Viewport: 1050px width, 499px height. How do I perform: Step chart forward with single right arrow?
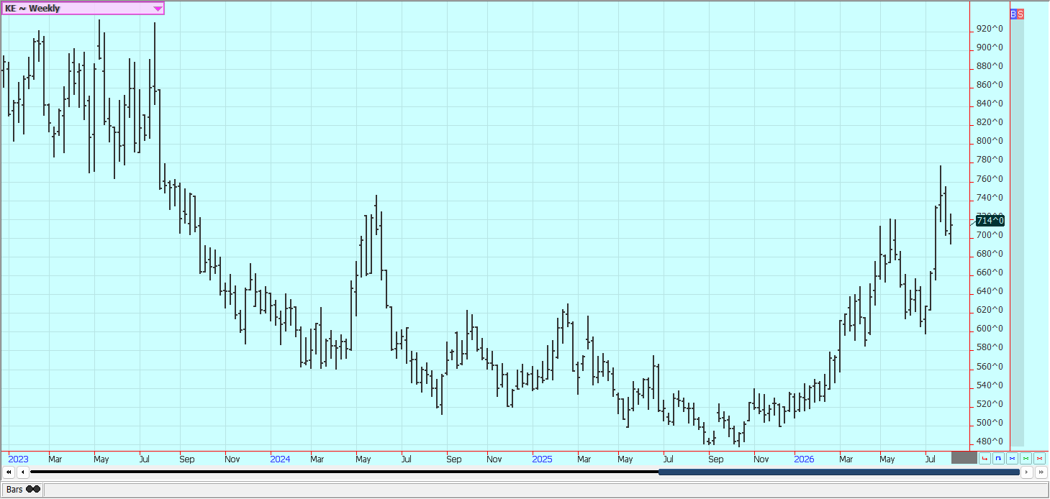pyautogui.click(x=1027, y=472)
